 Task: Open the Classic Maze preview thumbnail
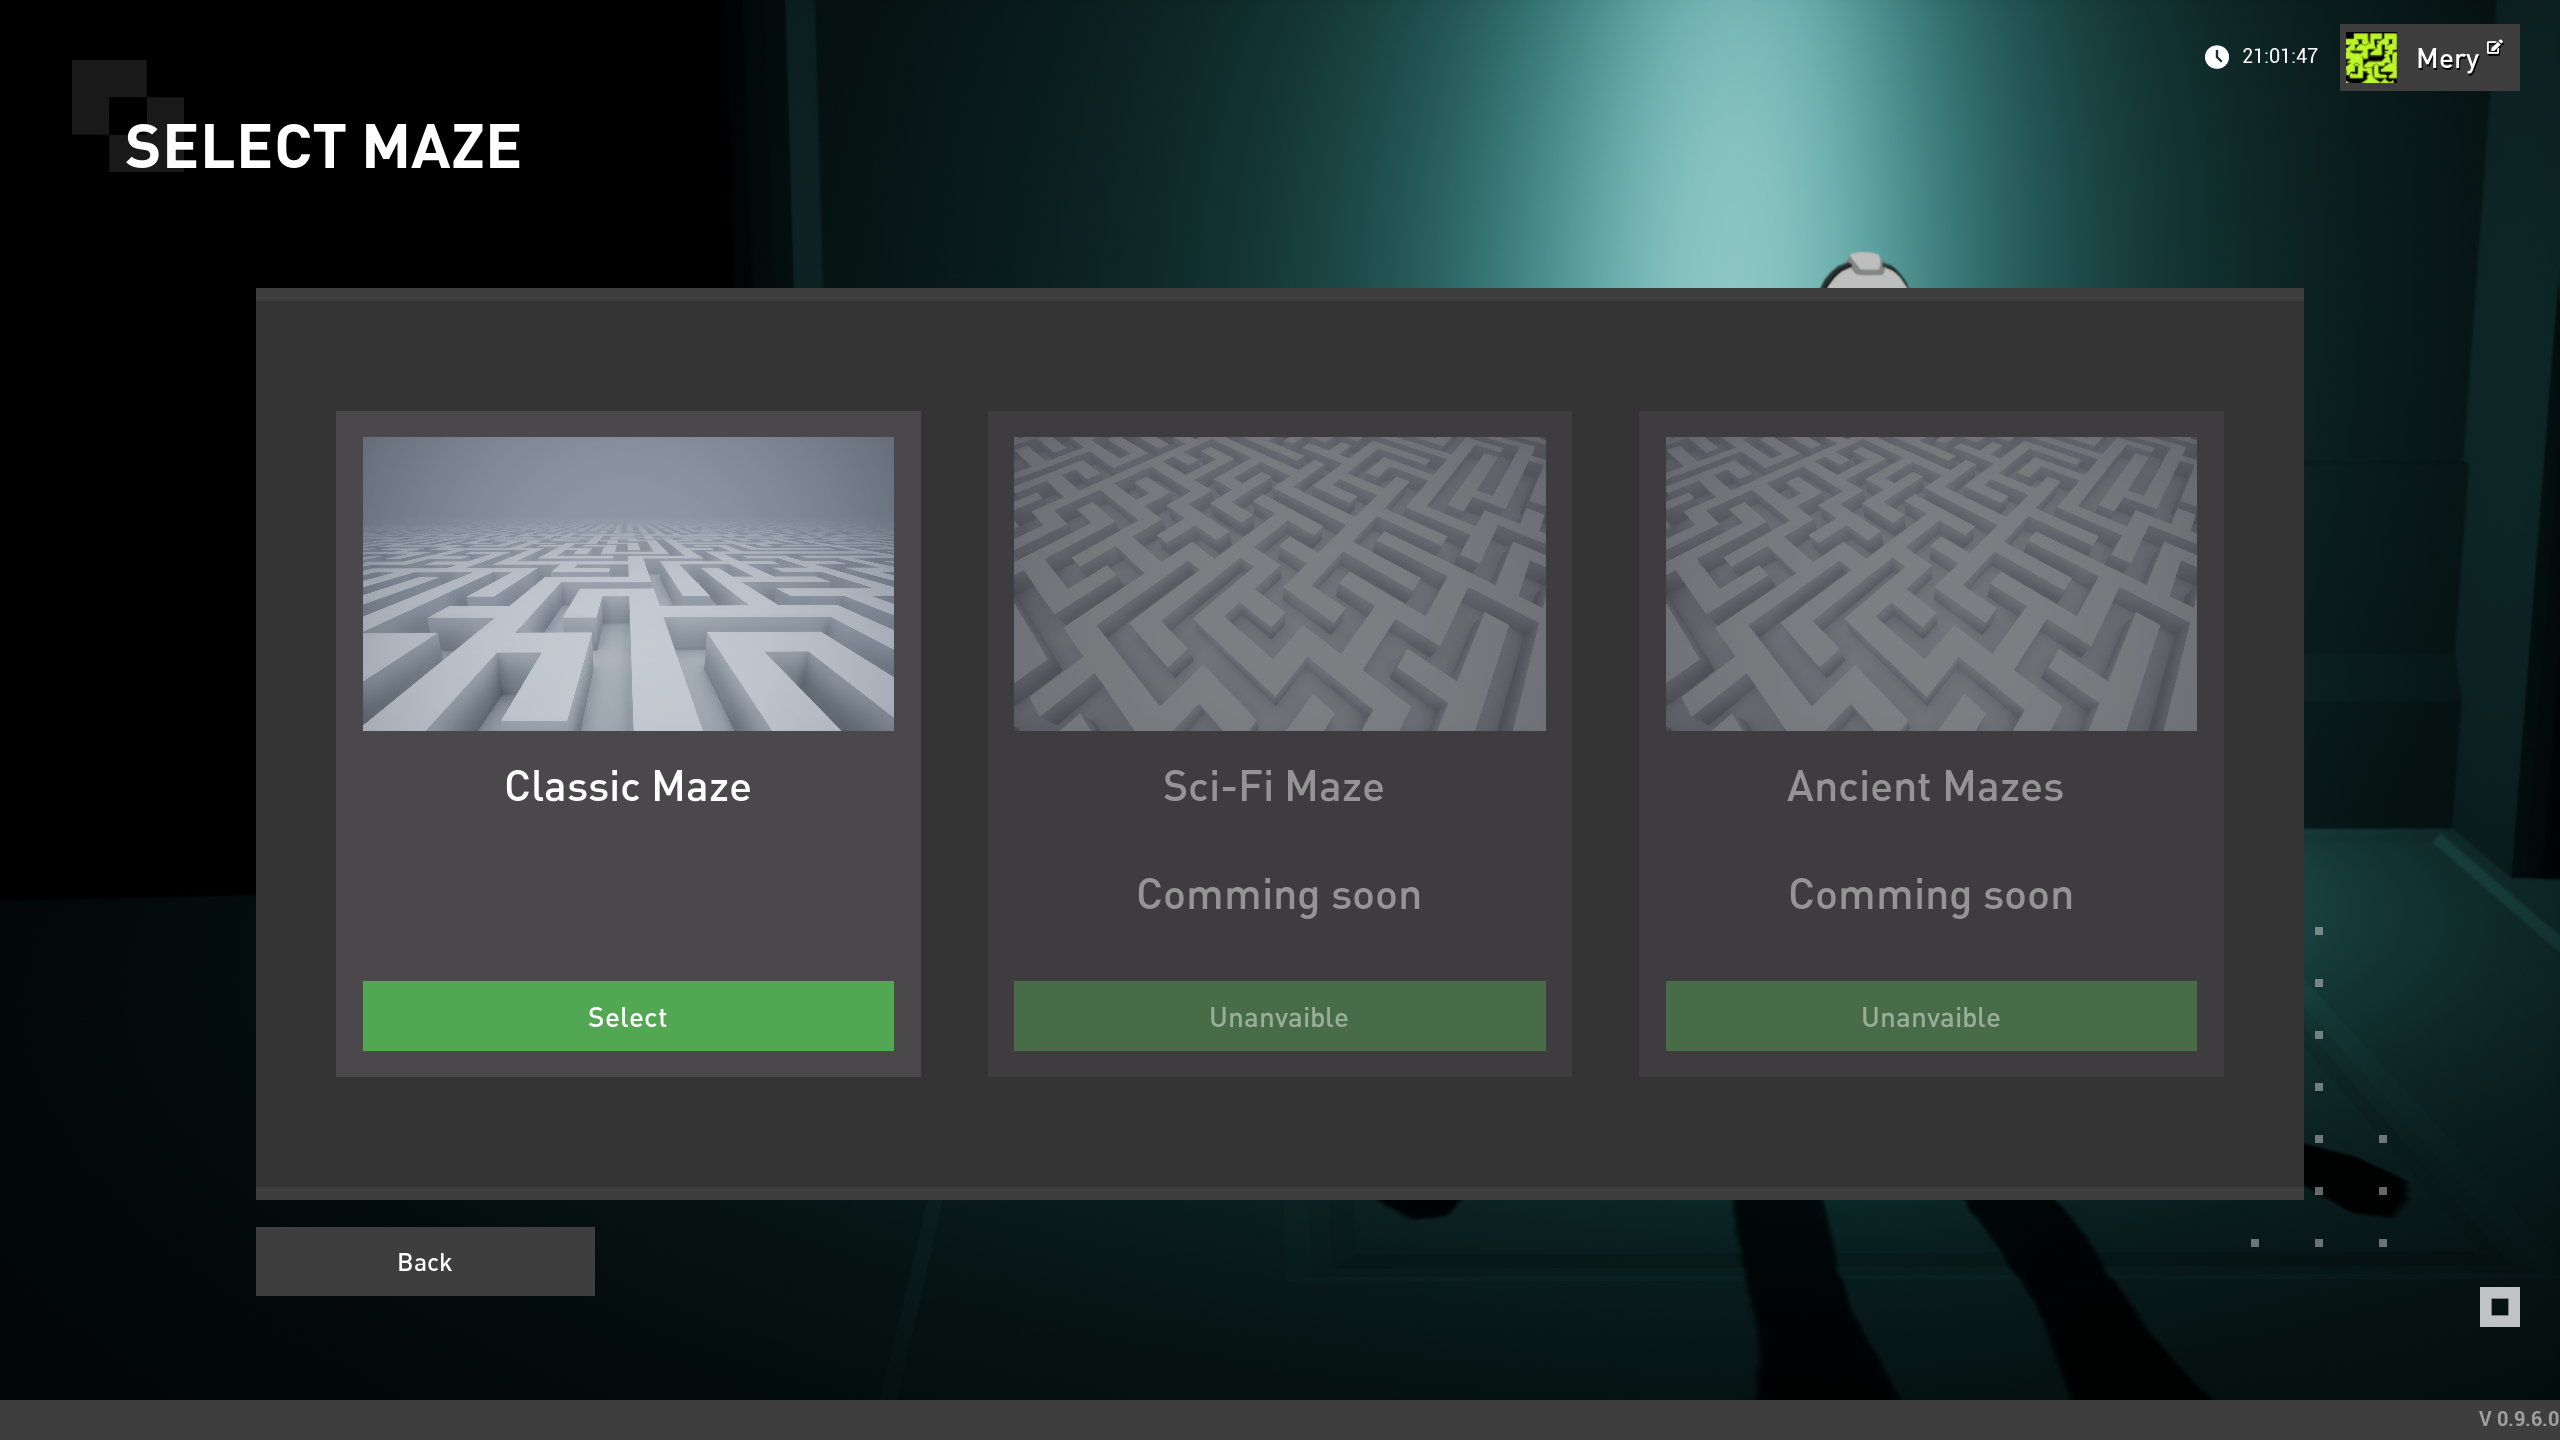coord(628,584)
